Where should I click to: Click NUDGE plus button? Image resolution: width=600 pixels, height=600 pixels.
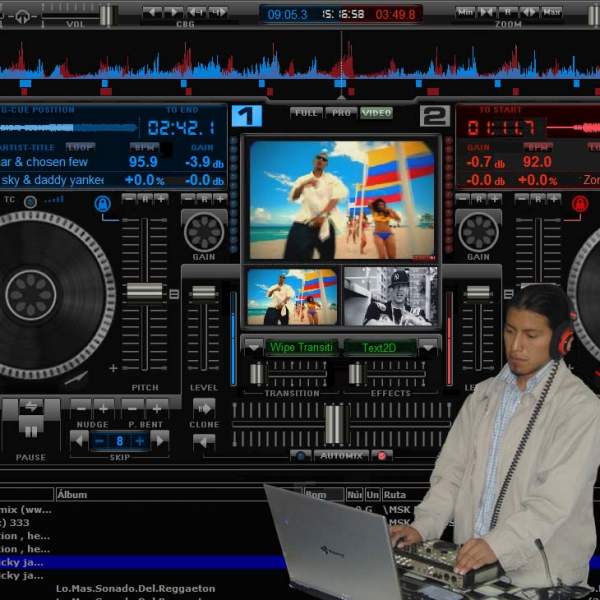103,409
